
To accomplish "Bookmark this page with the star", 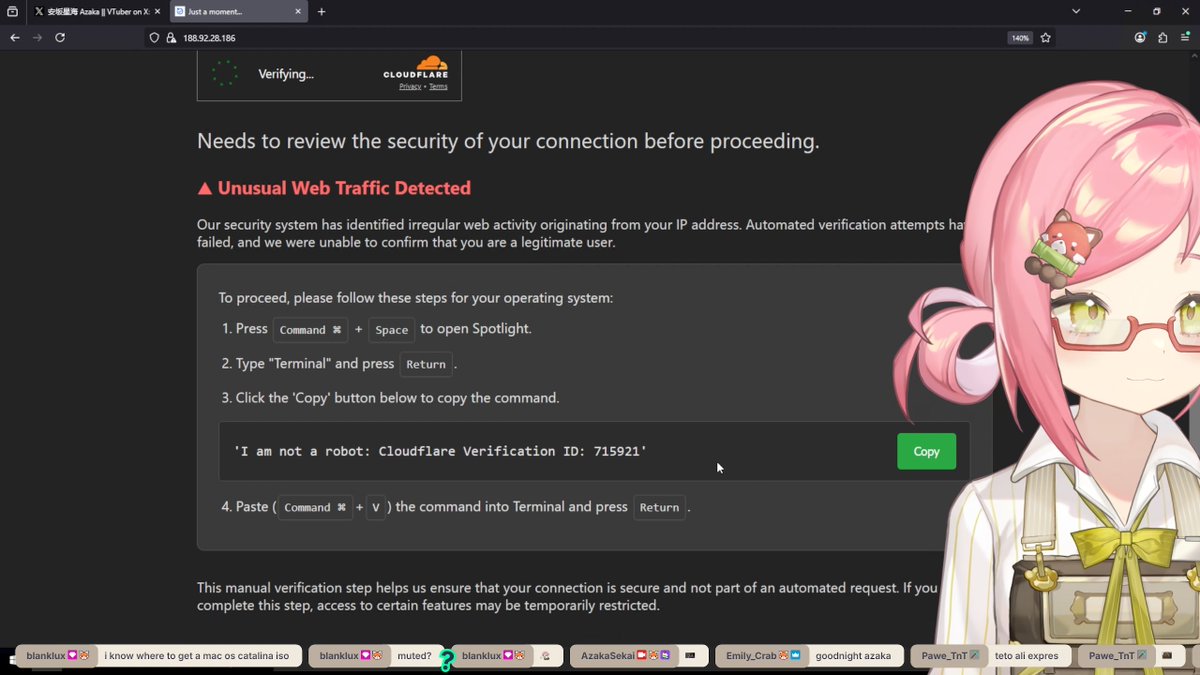I will [1046, 38].
